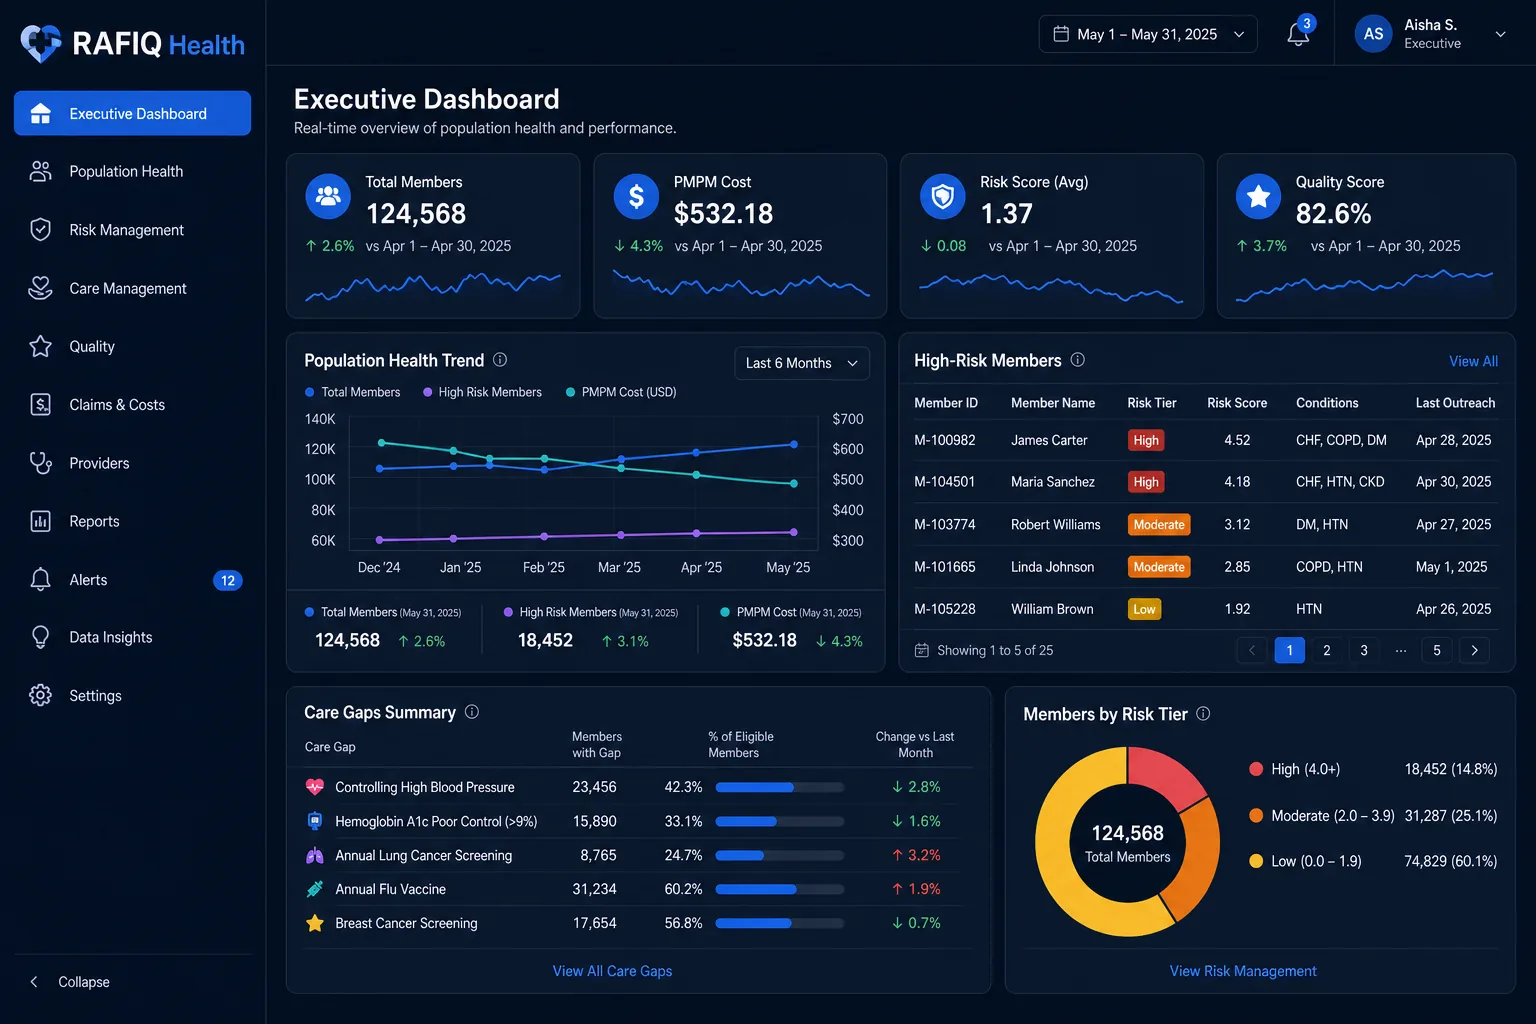Viewport: 1536px width, 1024px height.
Task: Click the Hemoglobin A1c row icon
Action: 315,821
